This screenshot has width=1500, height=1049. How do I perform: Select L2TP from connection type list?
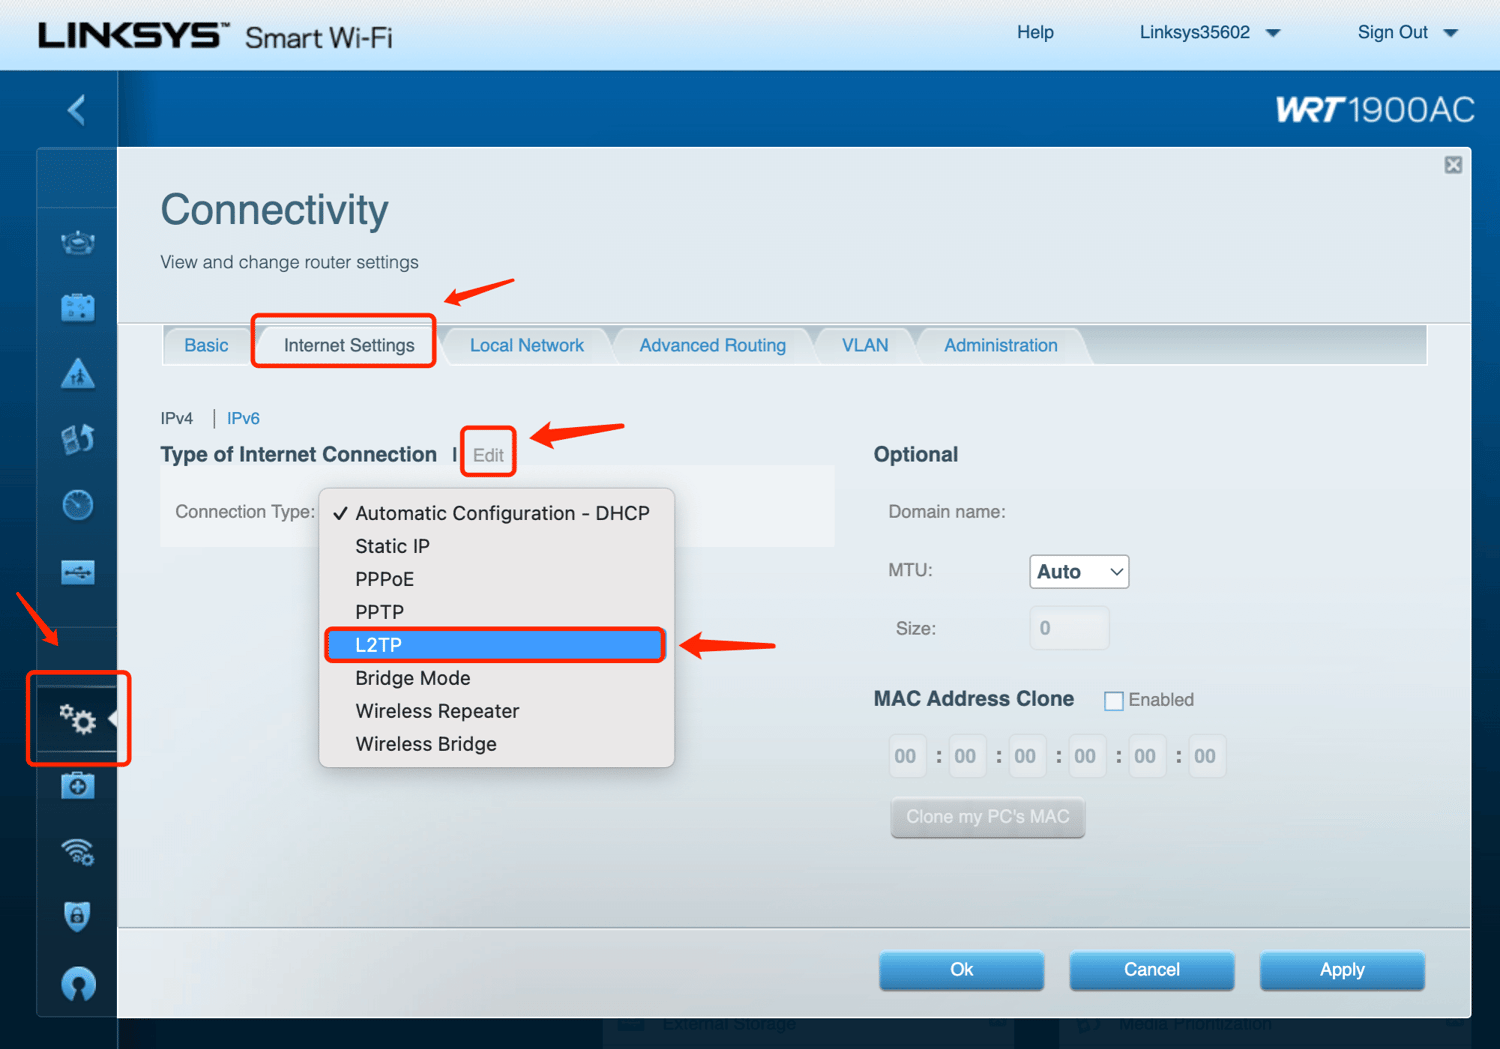point(495,645)
